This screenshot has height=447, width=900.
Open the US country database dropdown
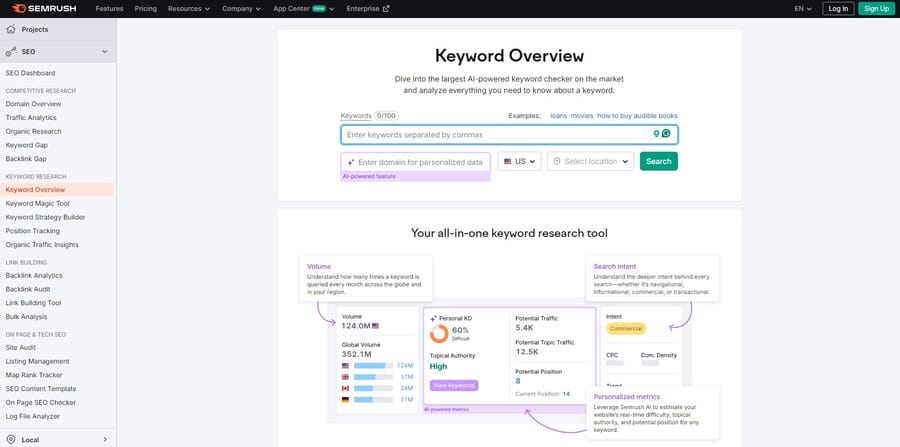click(x=519, y=162)
